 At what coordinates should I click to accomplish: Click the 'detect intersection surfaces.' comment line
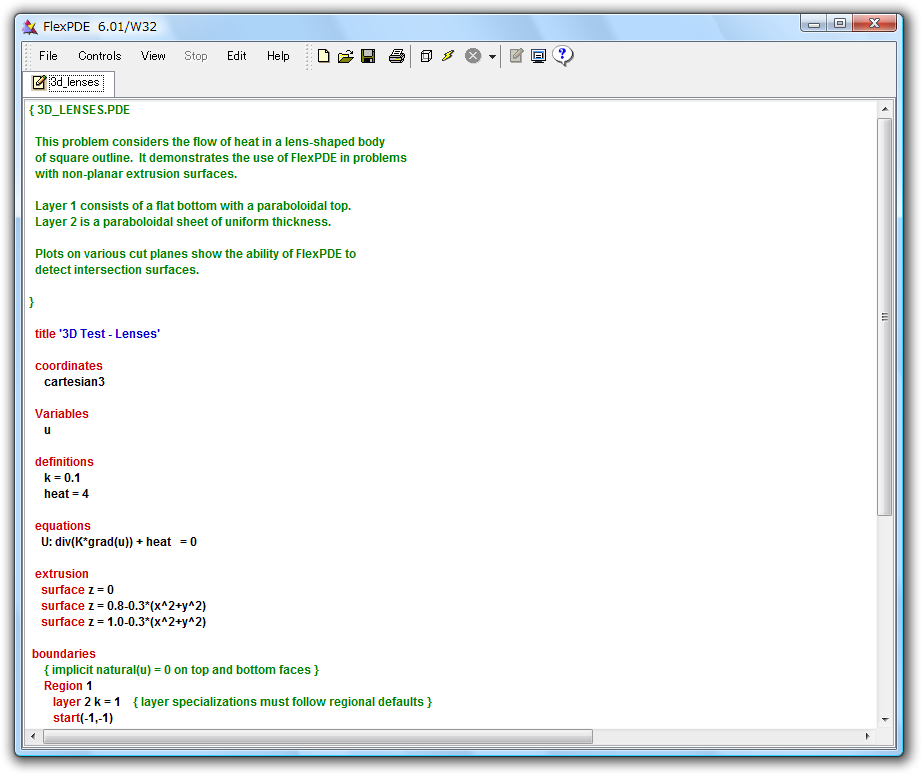[x=117, y=270]
